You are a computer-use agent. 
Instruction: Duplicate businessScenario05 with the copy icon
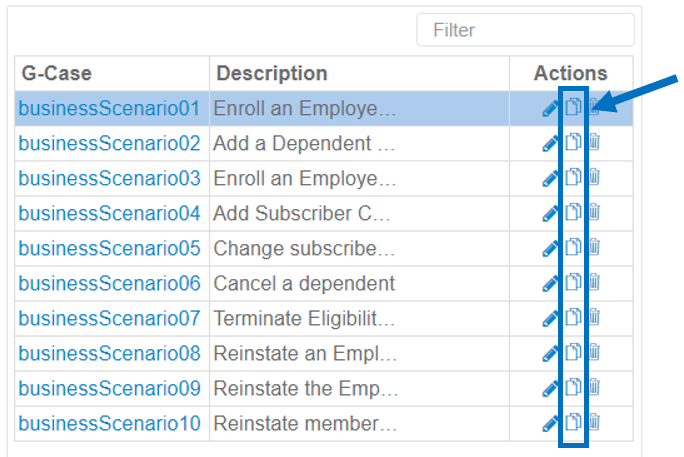click(x=573, y=248)
